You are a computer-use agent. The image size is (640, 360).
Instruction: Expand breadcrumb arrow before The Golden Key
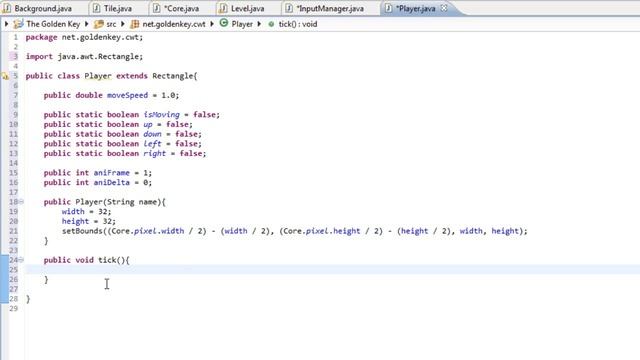coord(7,24)
